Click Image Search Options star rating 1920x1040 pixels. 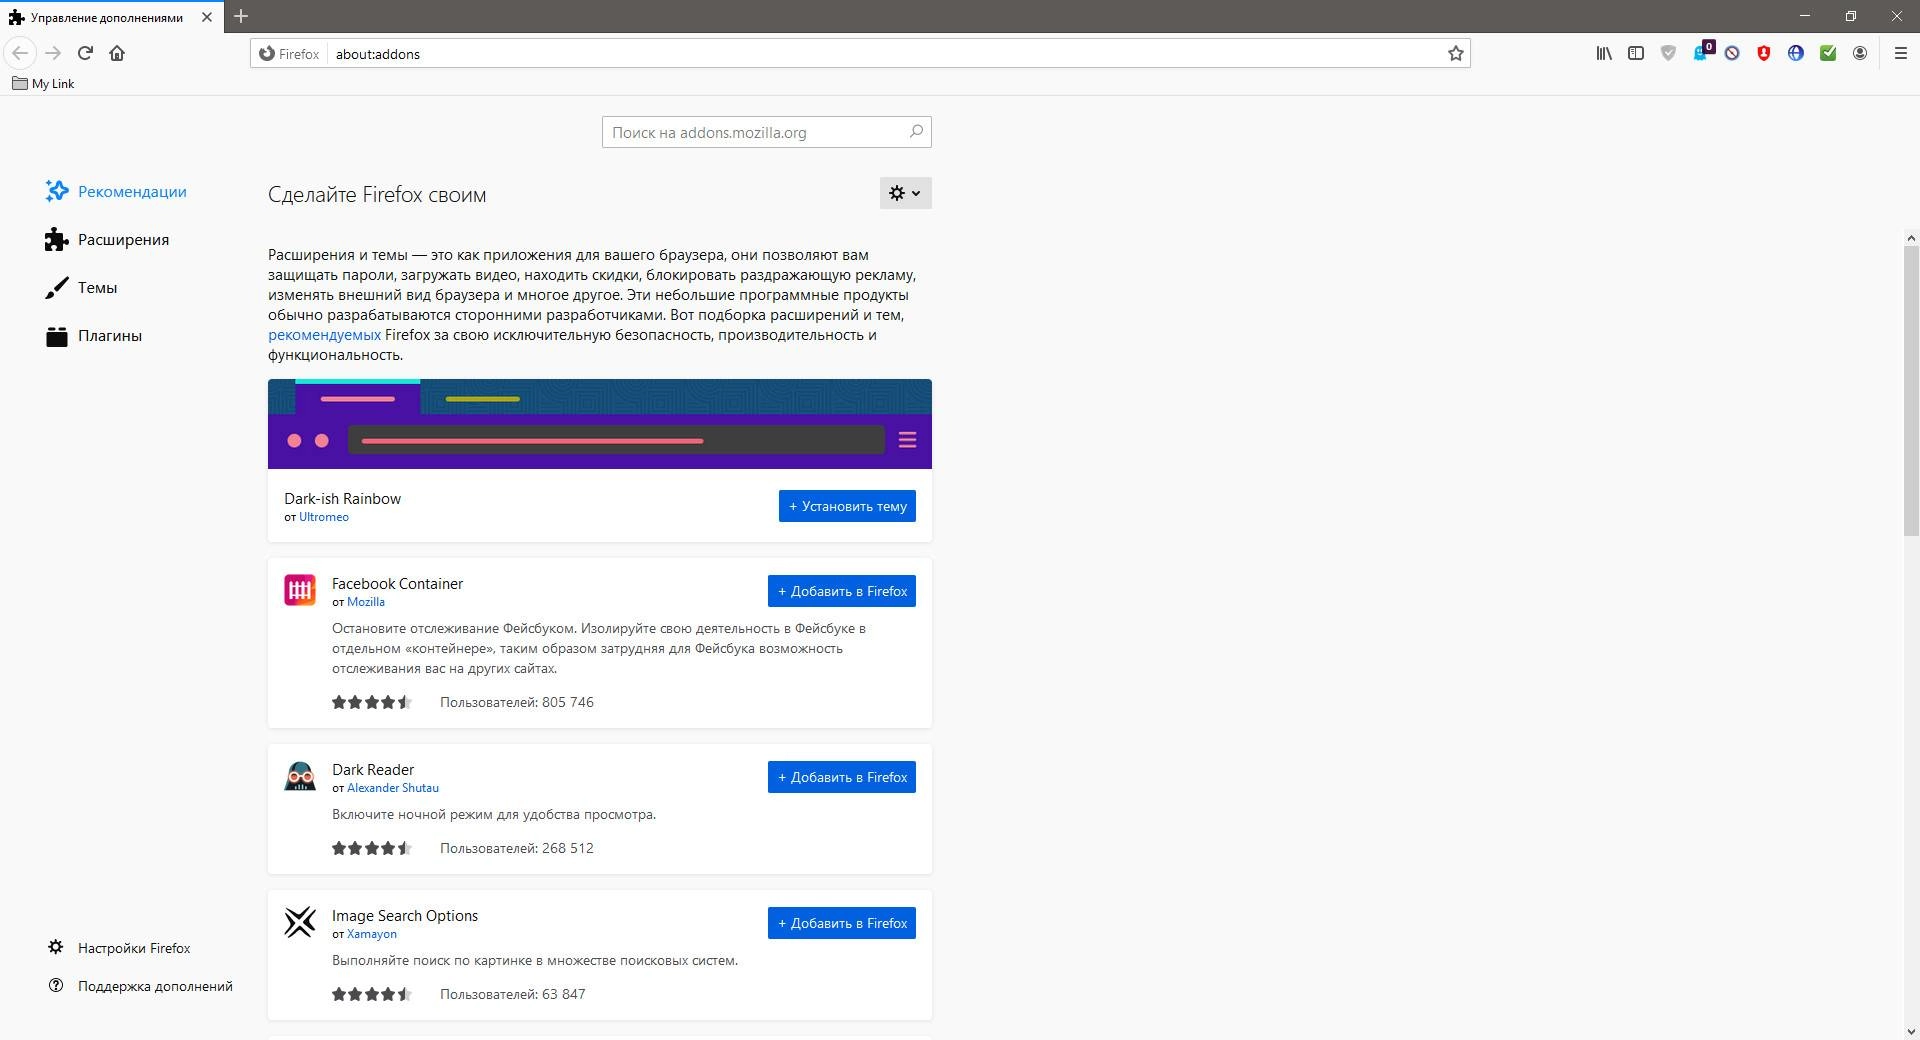click(x=372, y=994)
